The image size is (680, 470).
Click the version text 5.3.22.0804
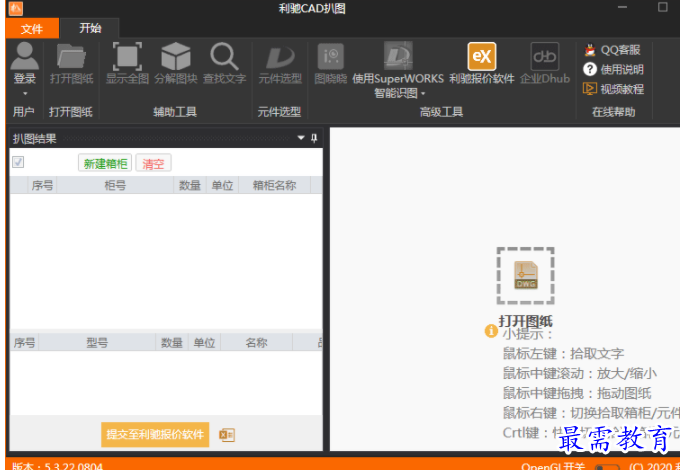point(74,467)
